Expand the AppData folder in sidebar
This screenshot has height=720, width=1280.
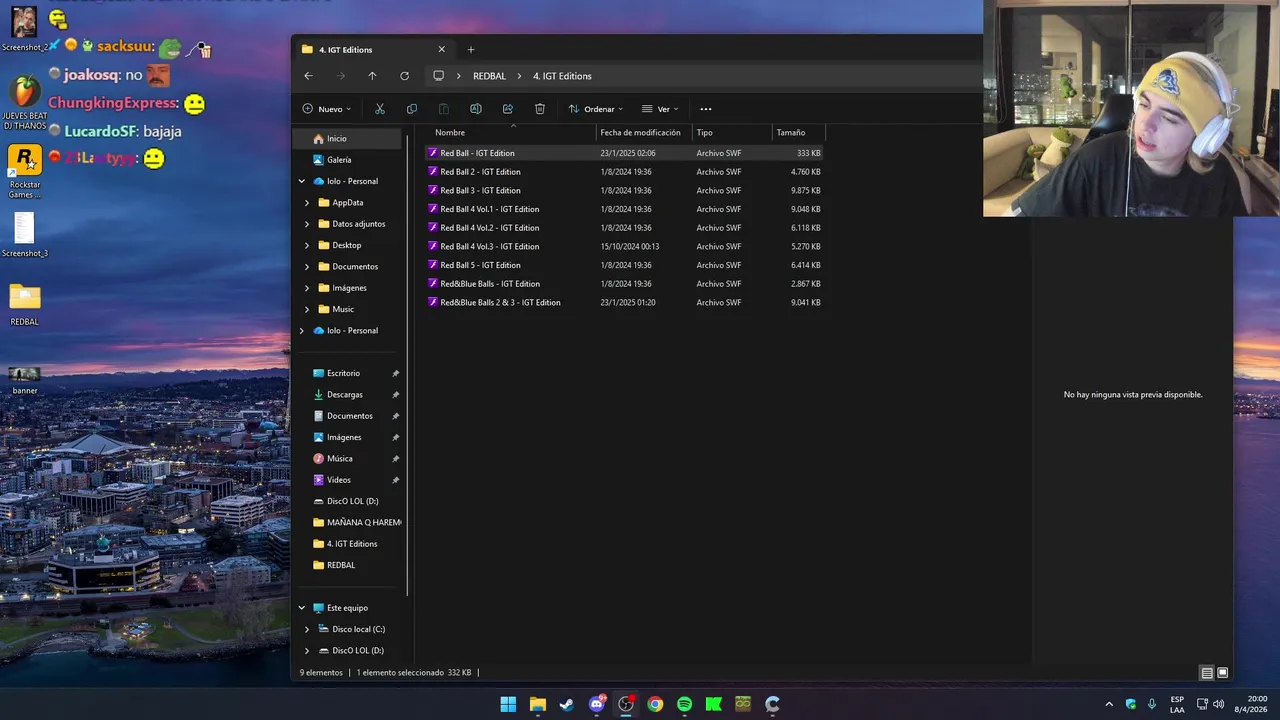point(307,202)
